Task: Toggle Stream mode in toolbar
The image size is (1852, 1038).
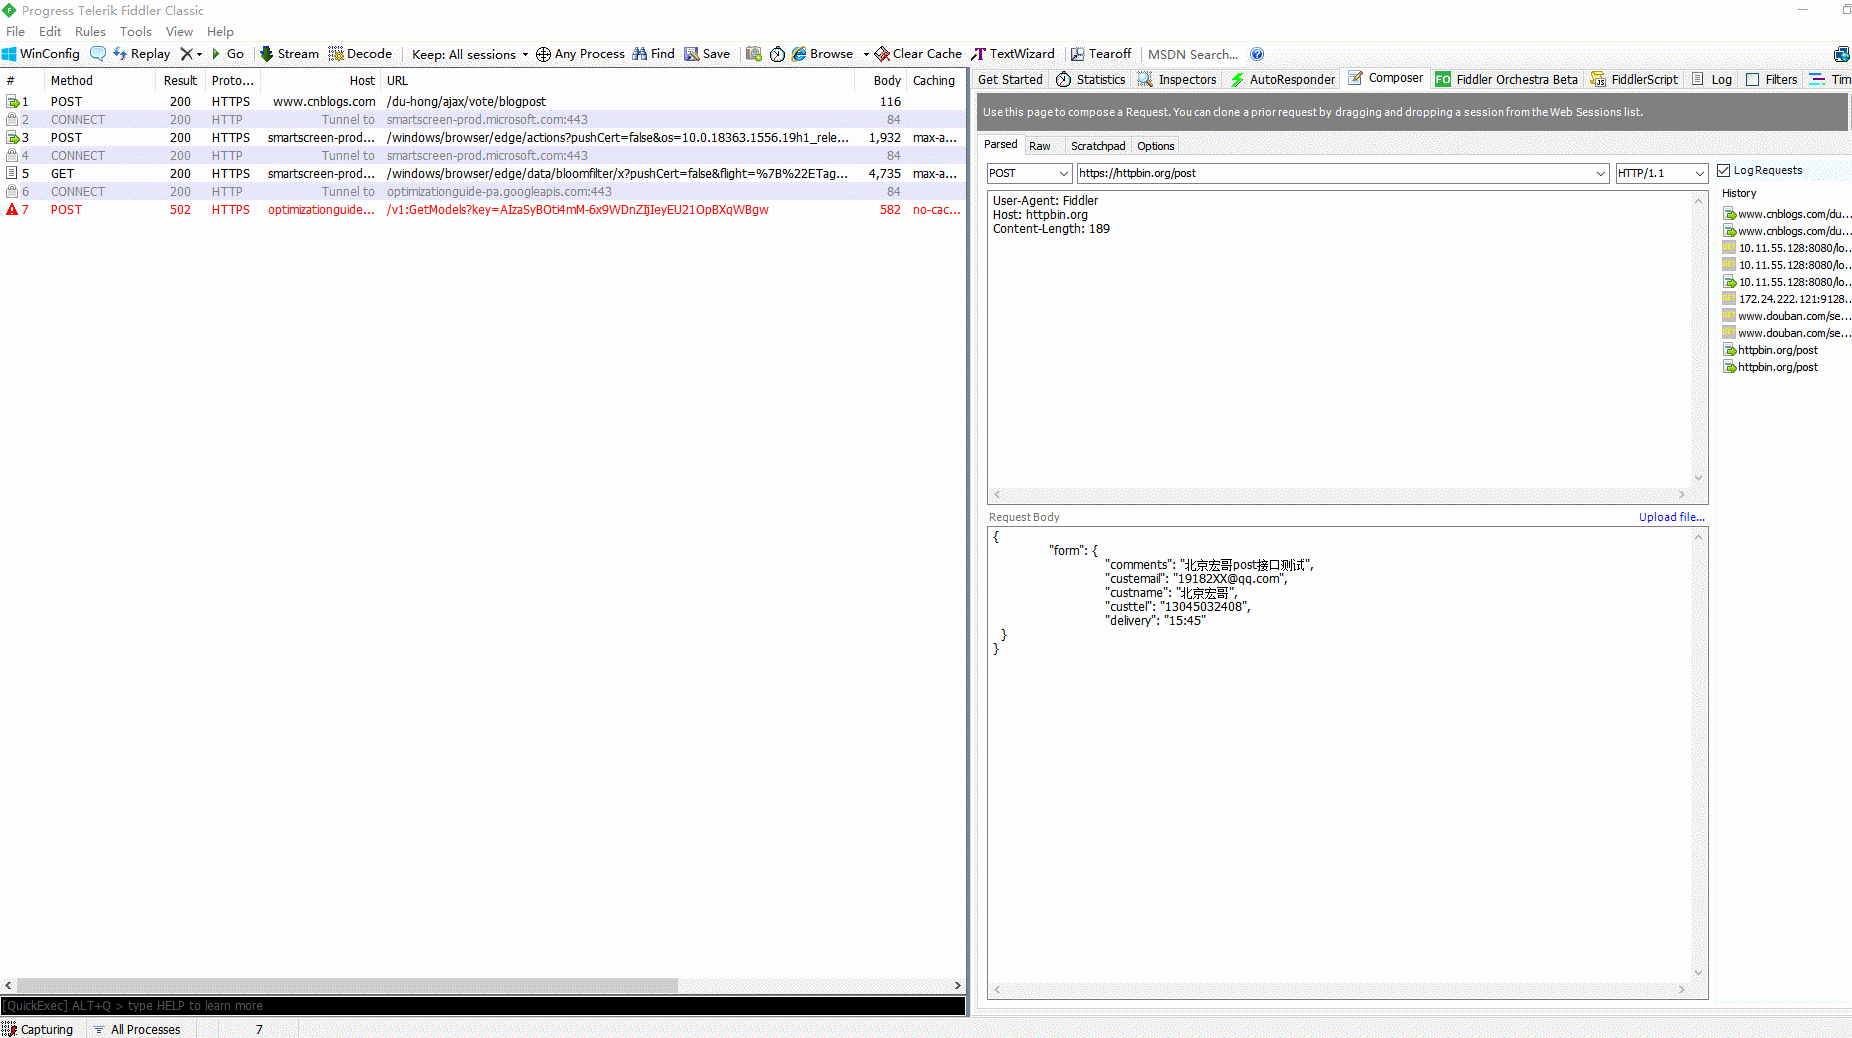Action: pyautogui.click(x=289, y=54)
